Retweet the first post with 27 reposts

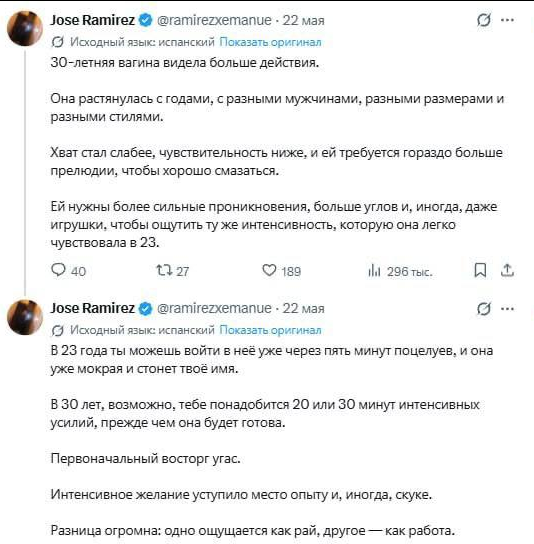[164, 270]
